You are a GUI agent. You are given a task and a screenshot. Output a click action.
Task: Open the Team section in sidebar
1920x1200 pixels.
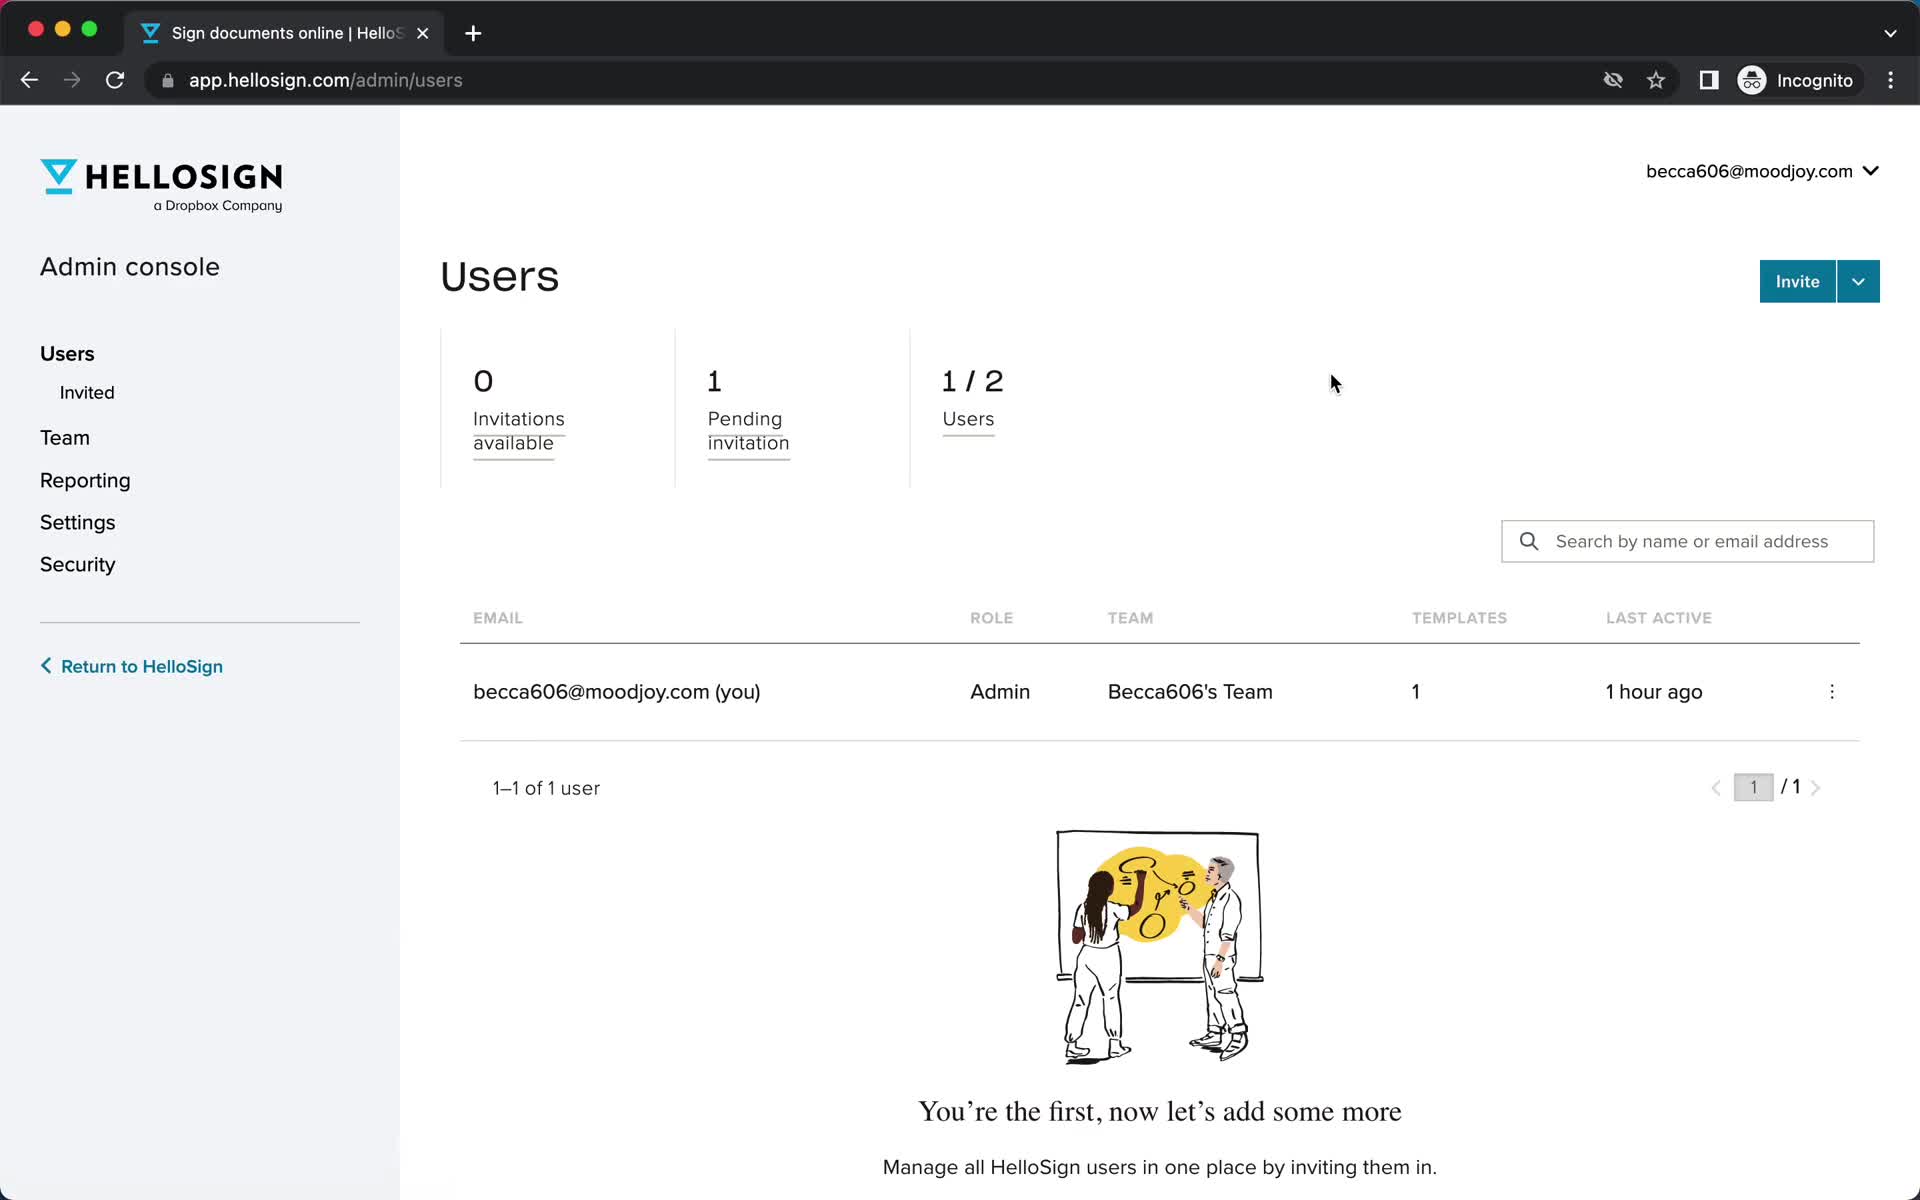tap(65, 437)
